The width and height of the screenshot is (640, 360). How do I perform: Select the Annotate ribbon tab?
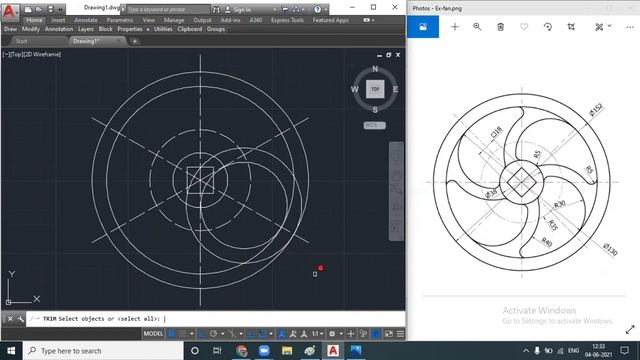coord(86,20)
